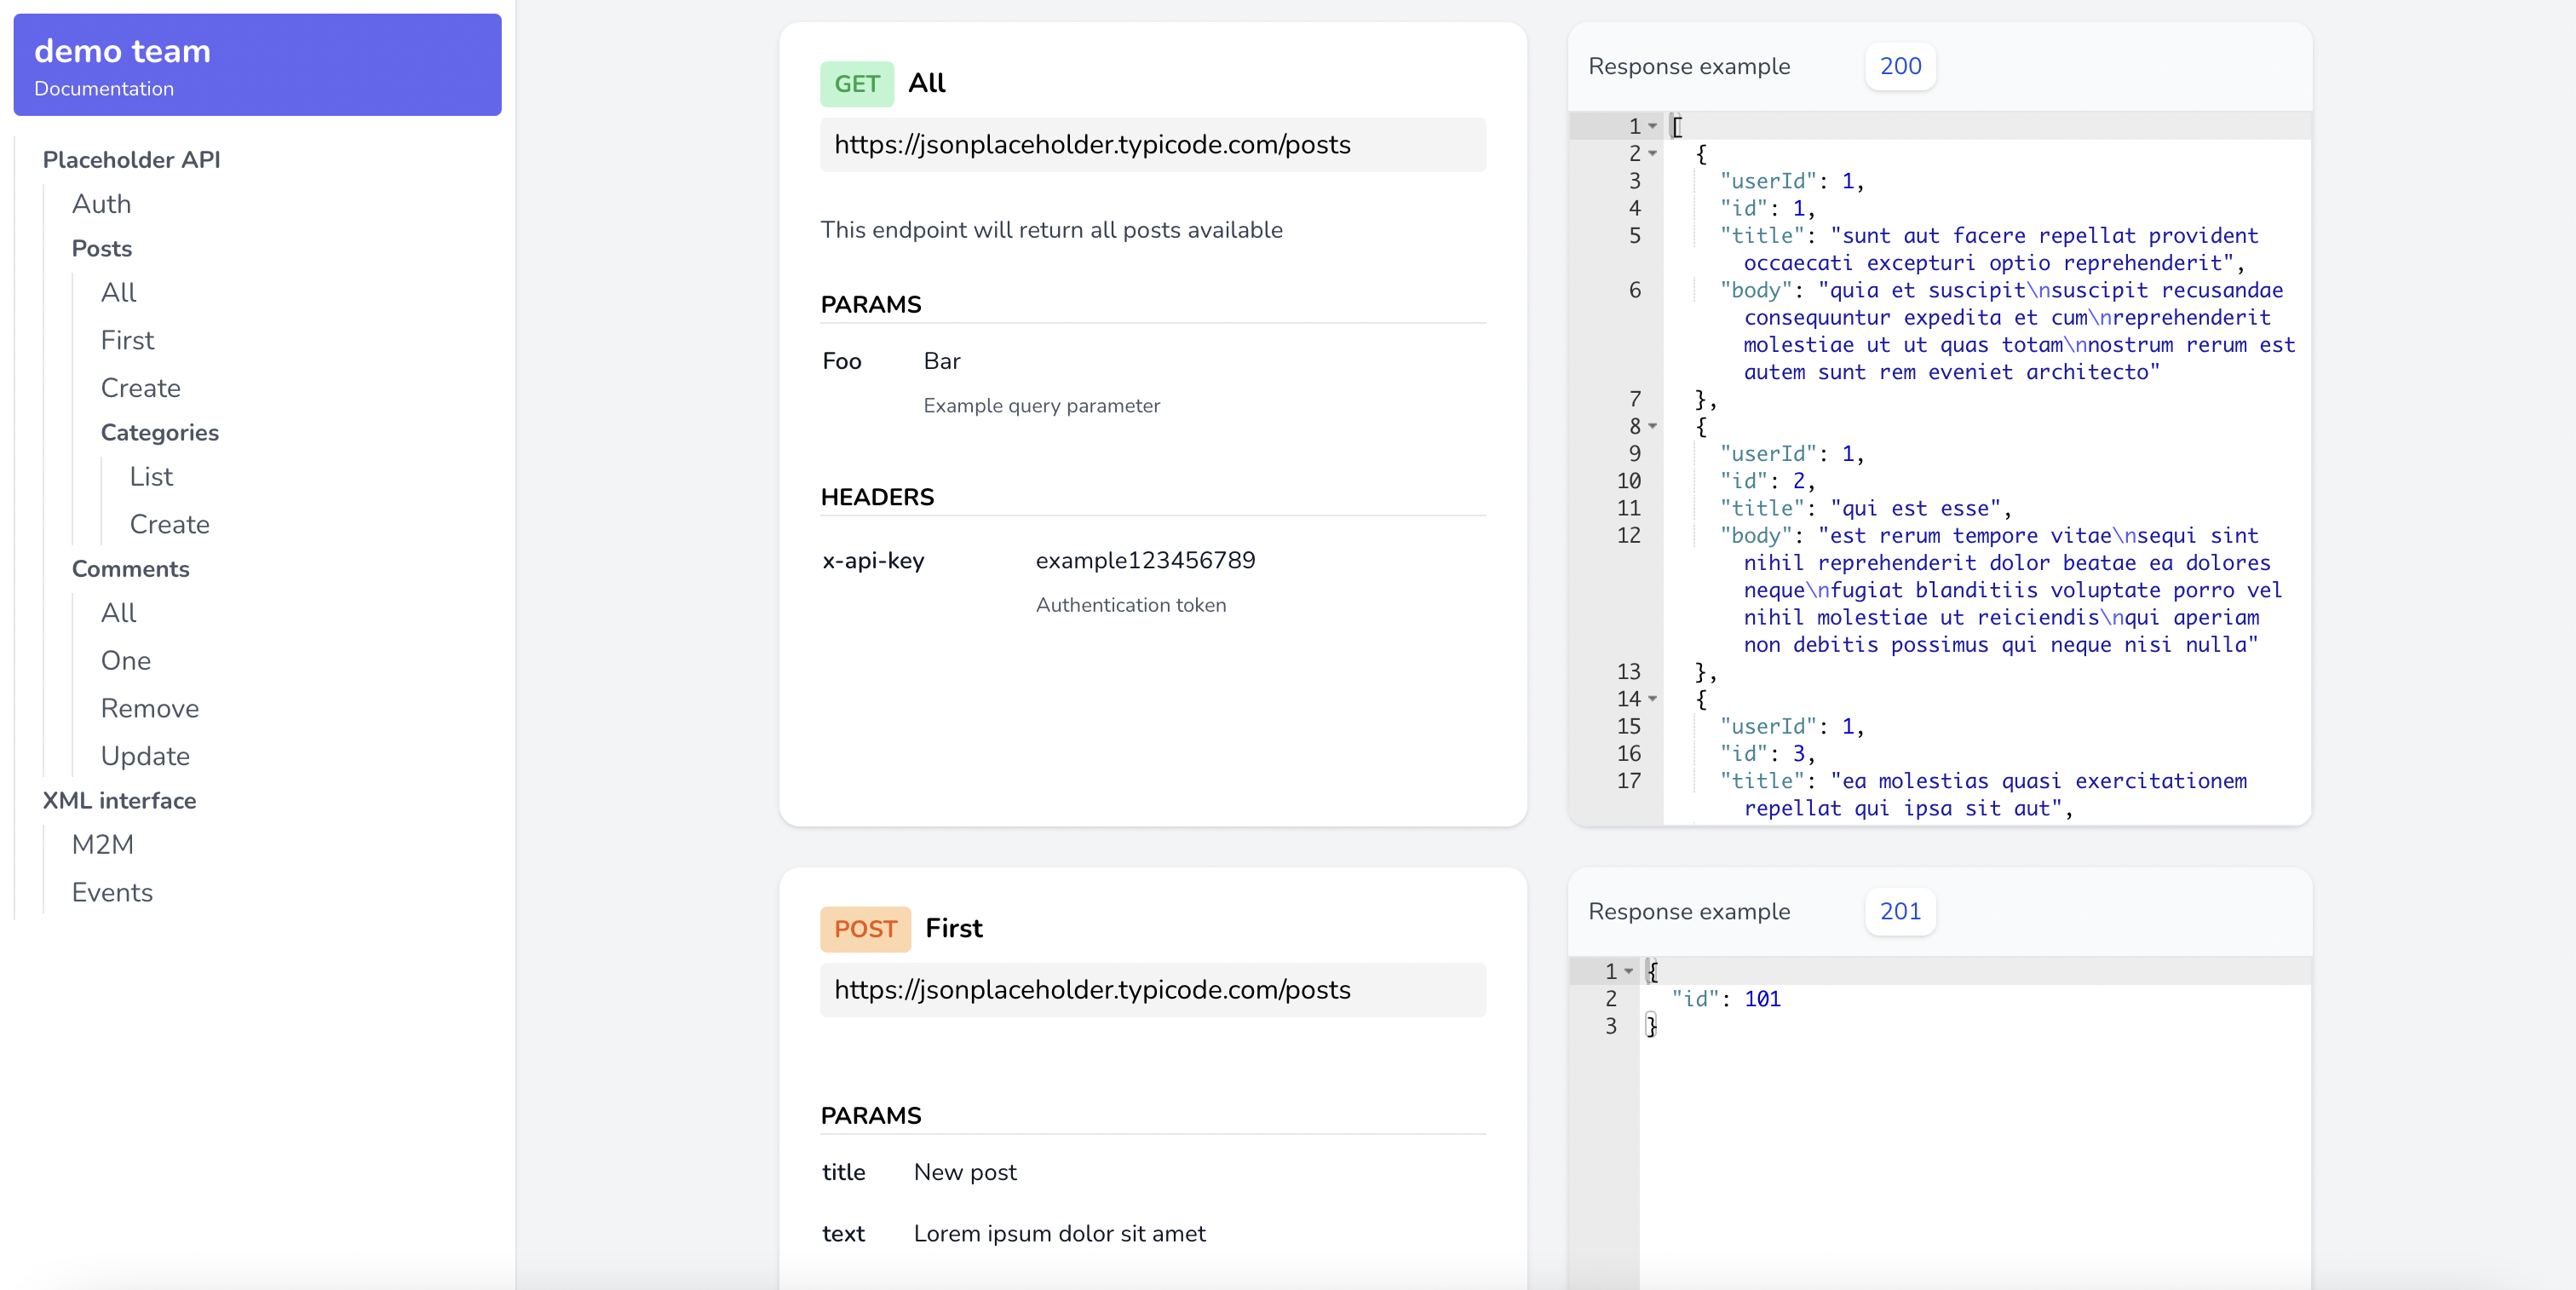This screenshot has height=1290, width=2576.
Task: Collapse fold arrow on line 8 of response example
Action: [1653, 426]
